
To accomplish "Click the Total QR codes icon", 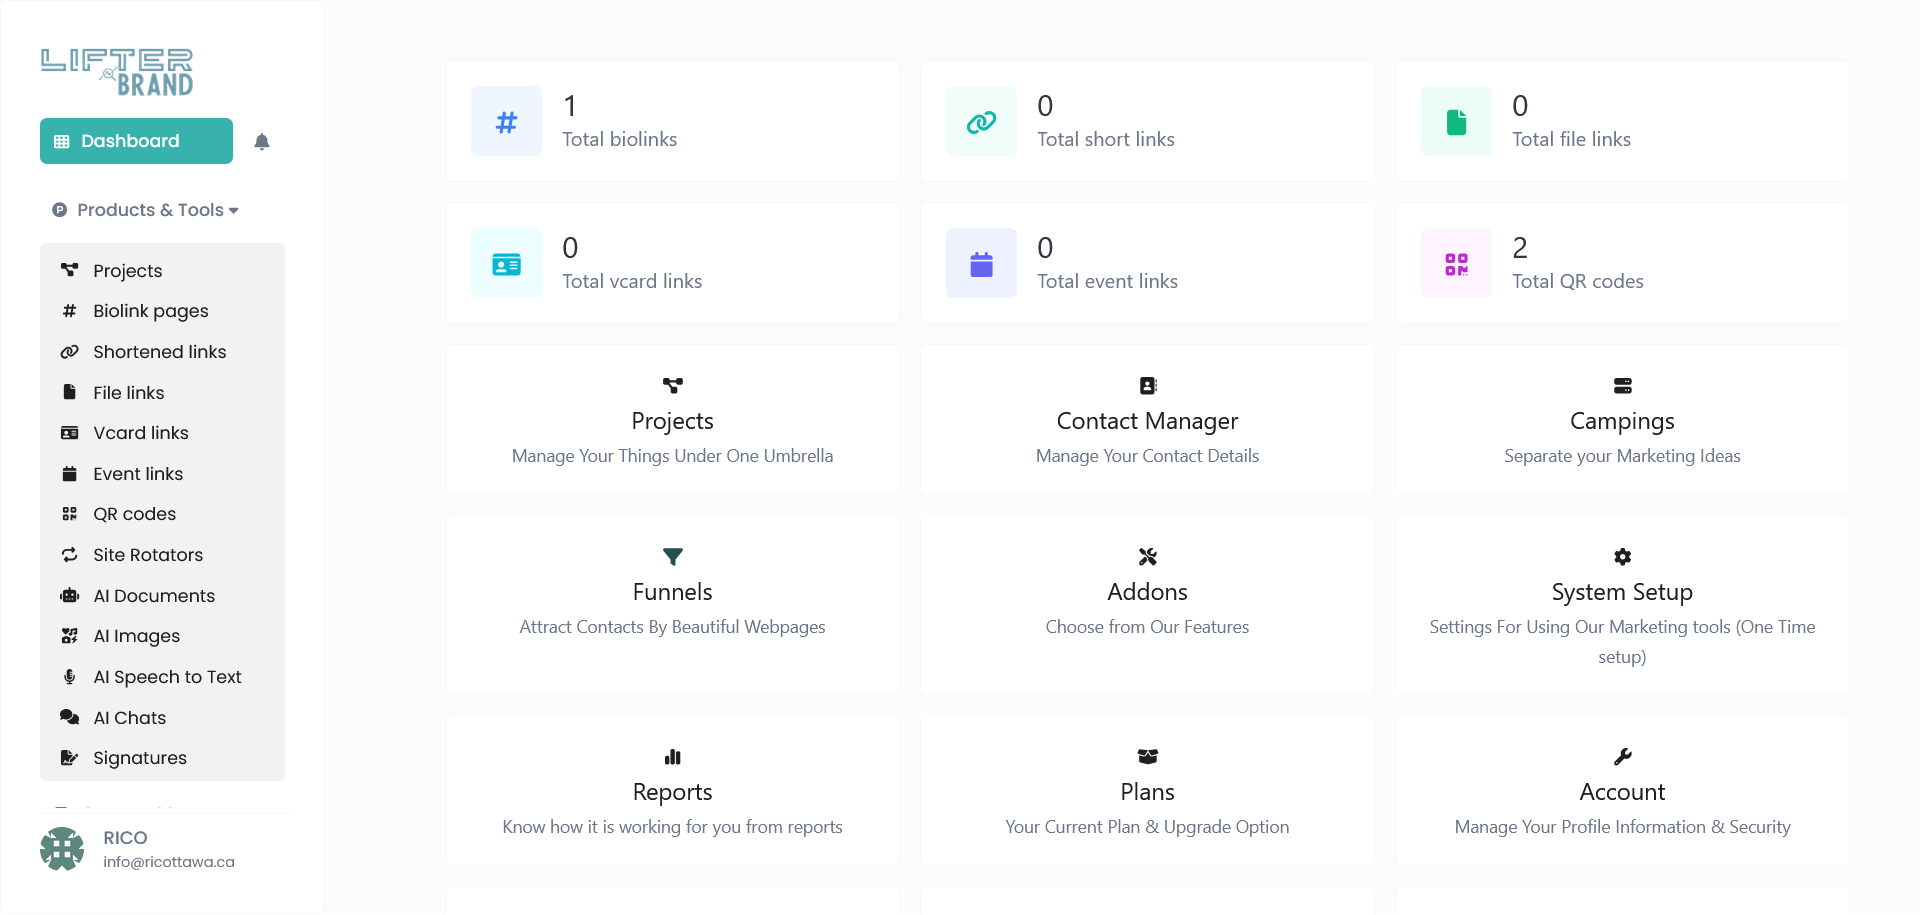I will pos(1456,264).
